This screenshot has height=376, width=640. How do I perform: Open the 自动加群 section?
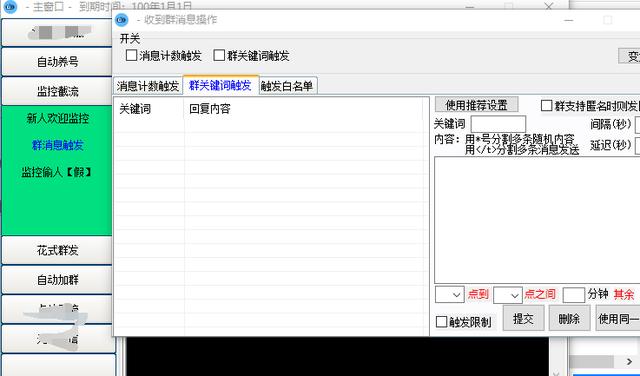pyautogui.click(x=57, y=280)
